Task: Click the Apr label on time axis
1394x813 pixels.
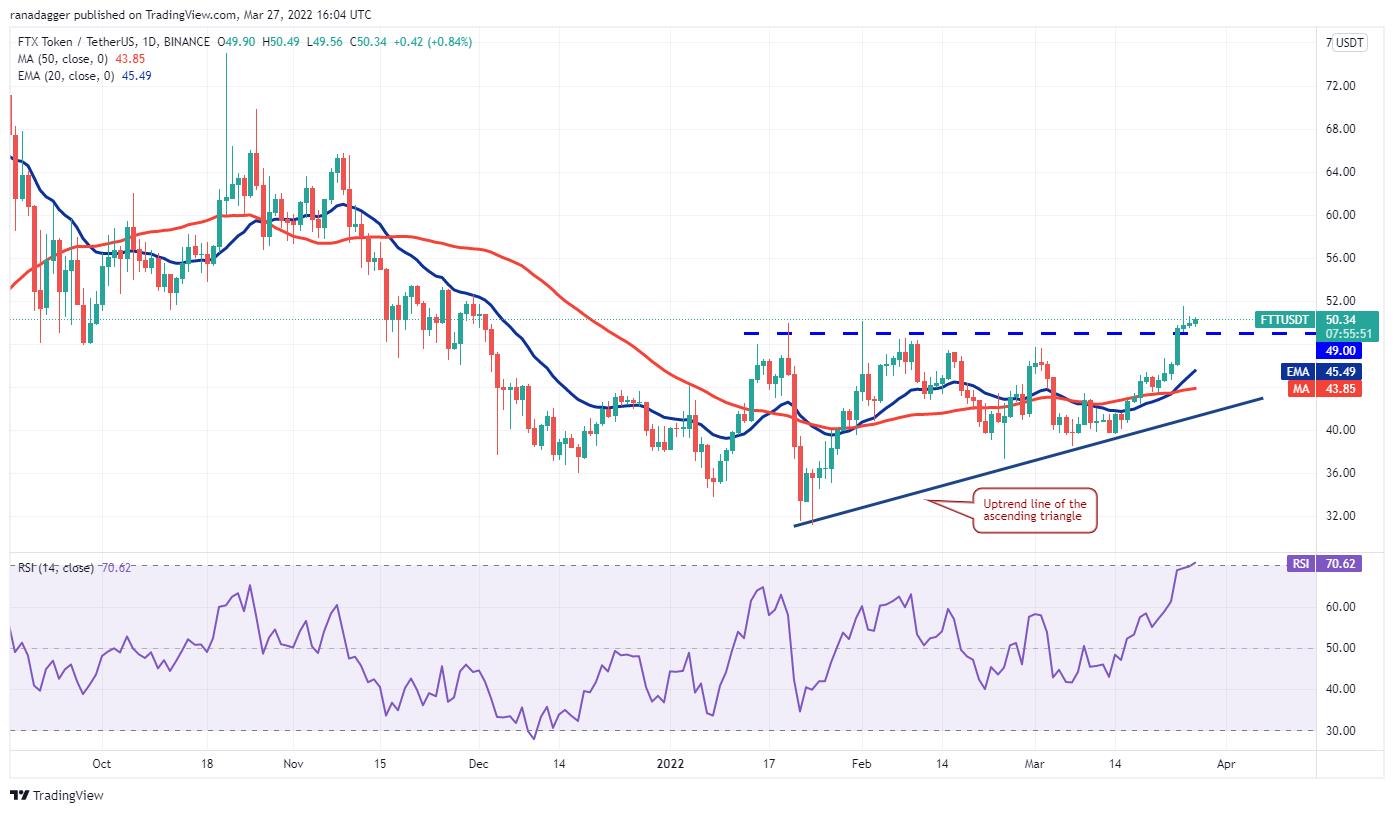Action: 1226,763
